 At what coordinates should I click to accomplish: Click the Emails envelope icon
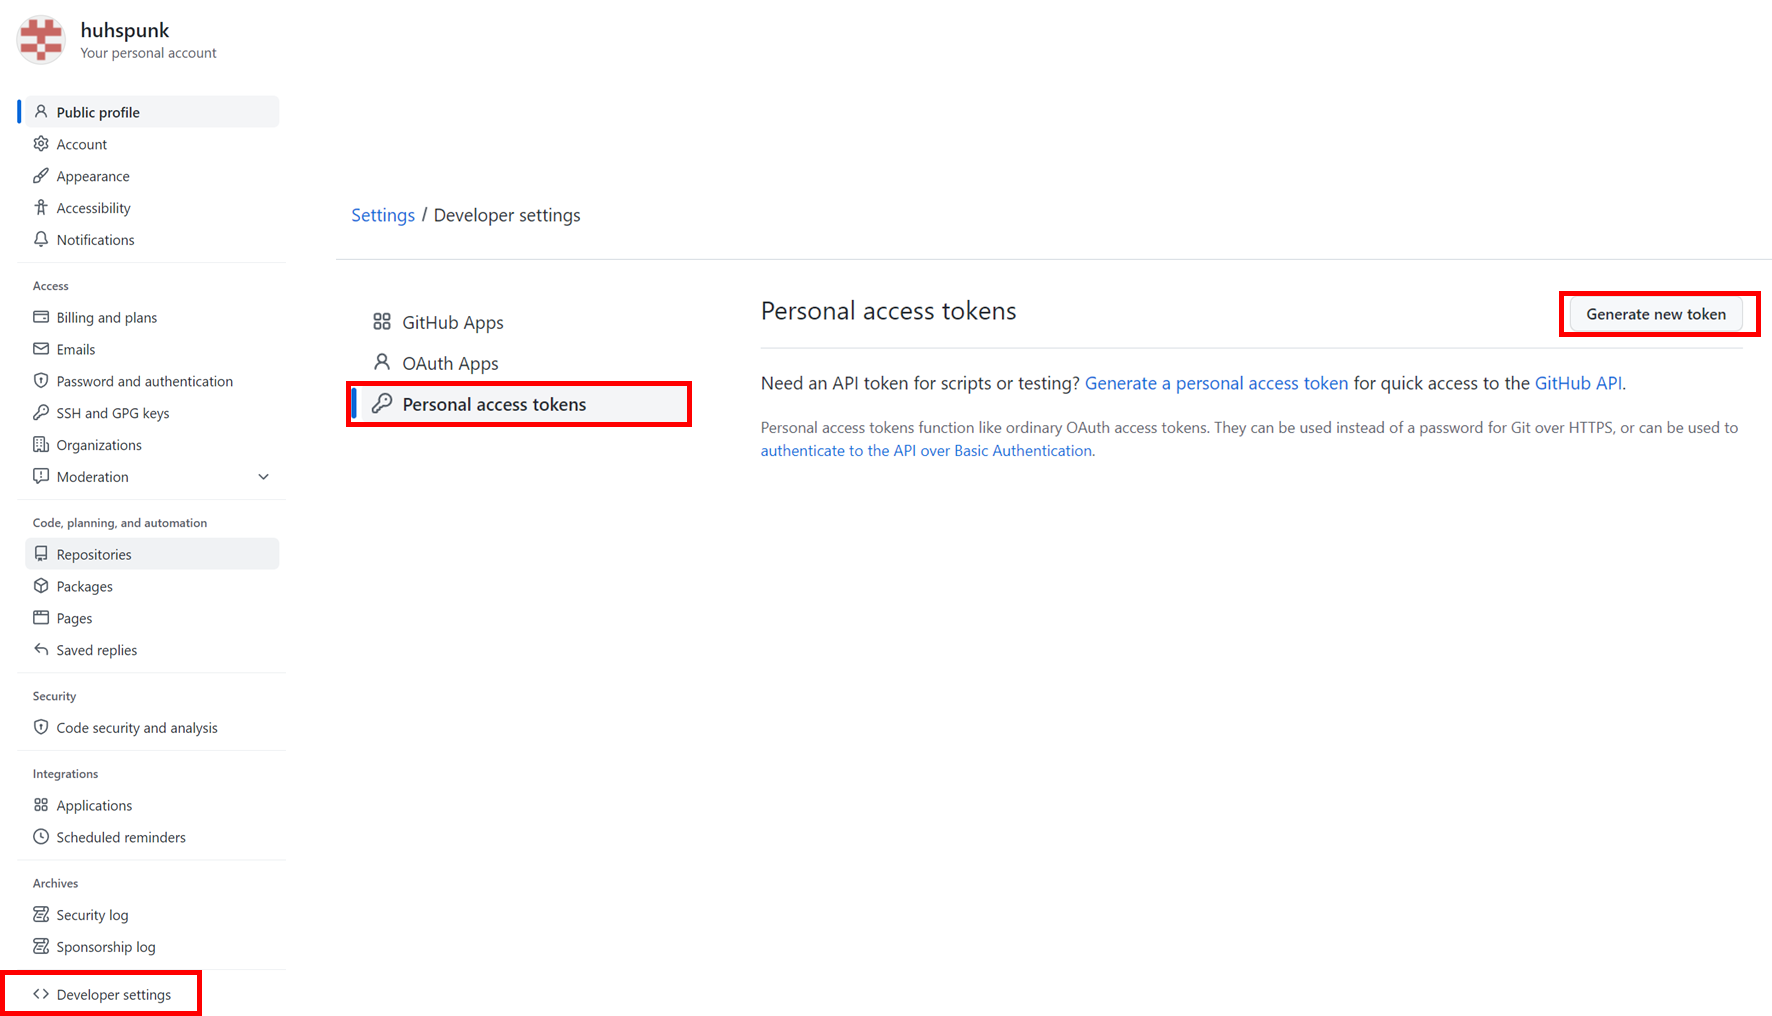coord(41,349)
